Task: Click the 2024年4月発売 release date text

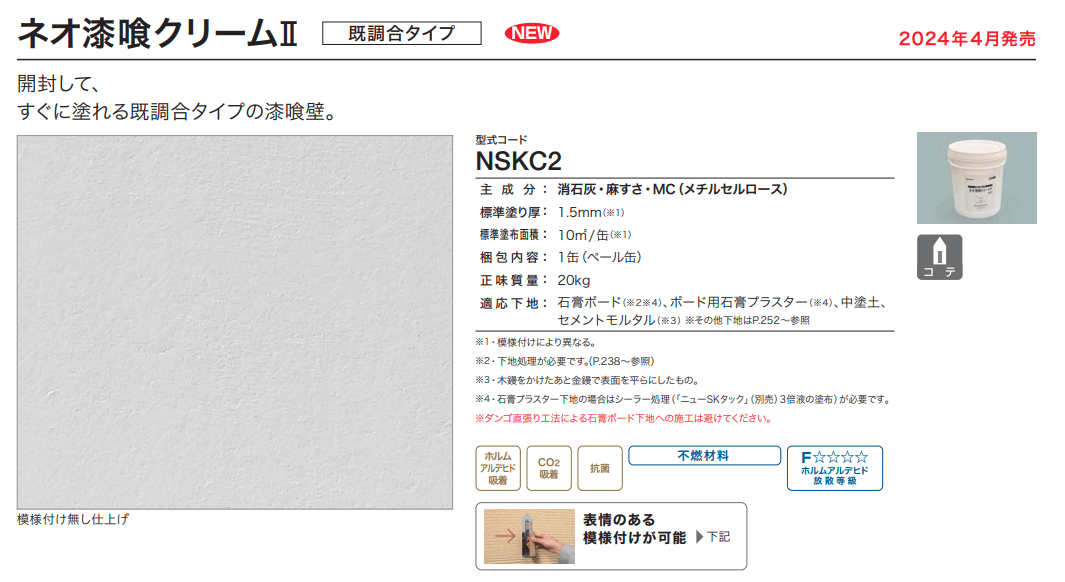Action: pyautogui.click(x=967, y=39)
